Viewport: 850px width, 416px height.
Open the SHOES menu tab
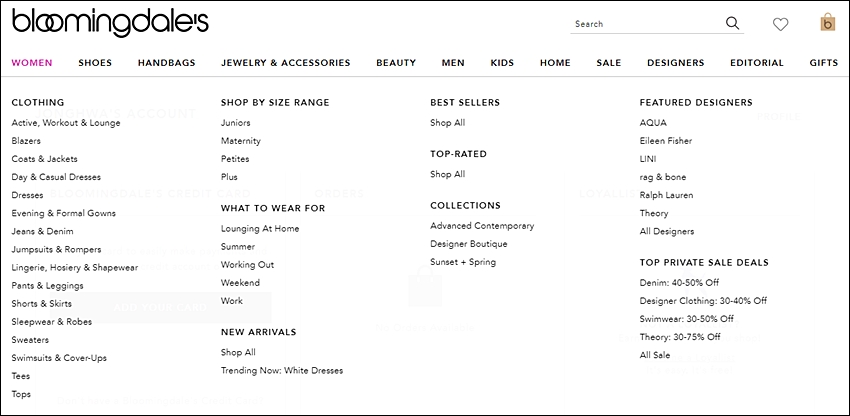pos(95,63)
